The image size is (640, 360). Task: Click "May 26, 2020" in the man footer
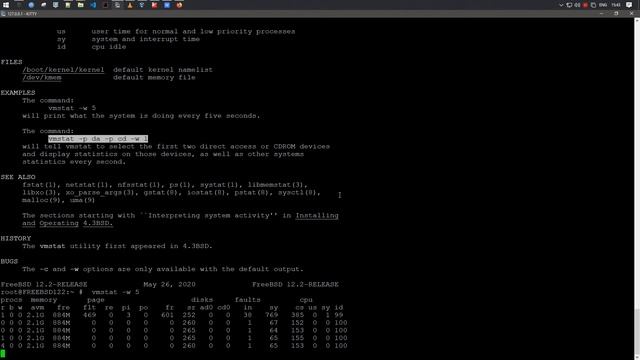(x=169, y=284)
